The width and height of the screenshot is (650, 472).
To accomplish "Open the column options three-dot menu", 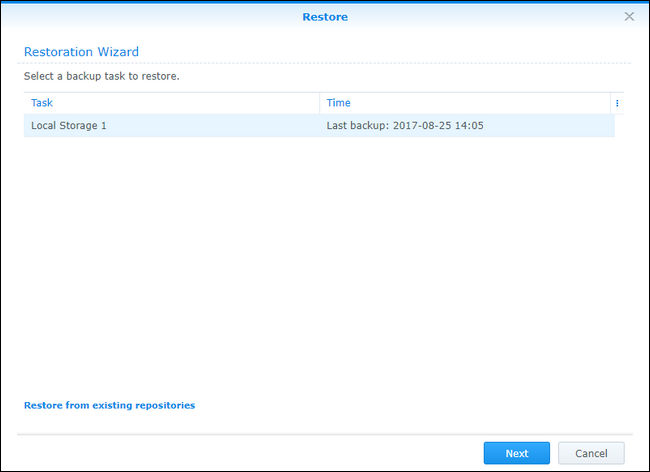I will (x=617, y=103).
